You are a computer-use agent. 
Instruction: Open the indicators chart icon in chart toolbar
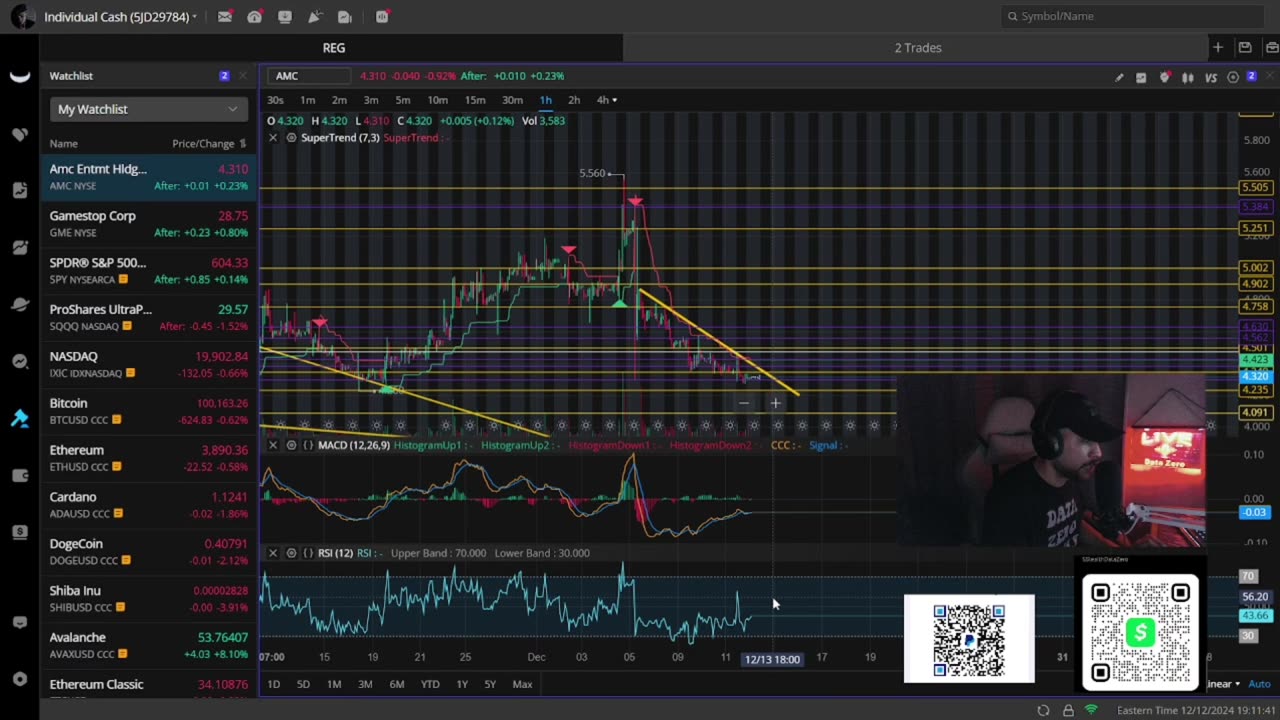click(x=1141, y=77)
